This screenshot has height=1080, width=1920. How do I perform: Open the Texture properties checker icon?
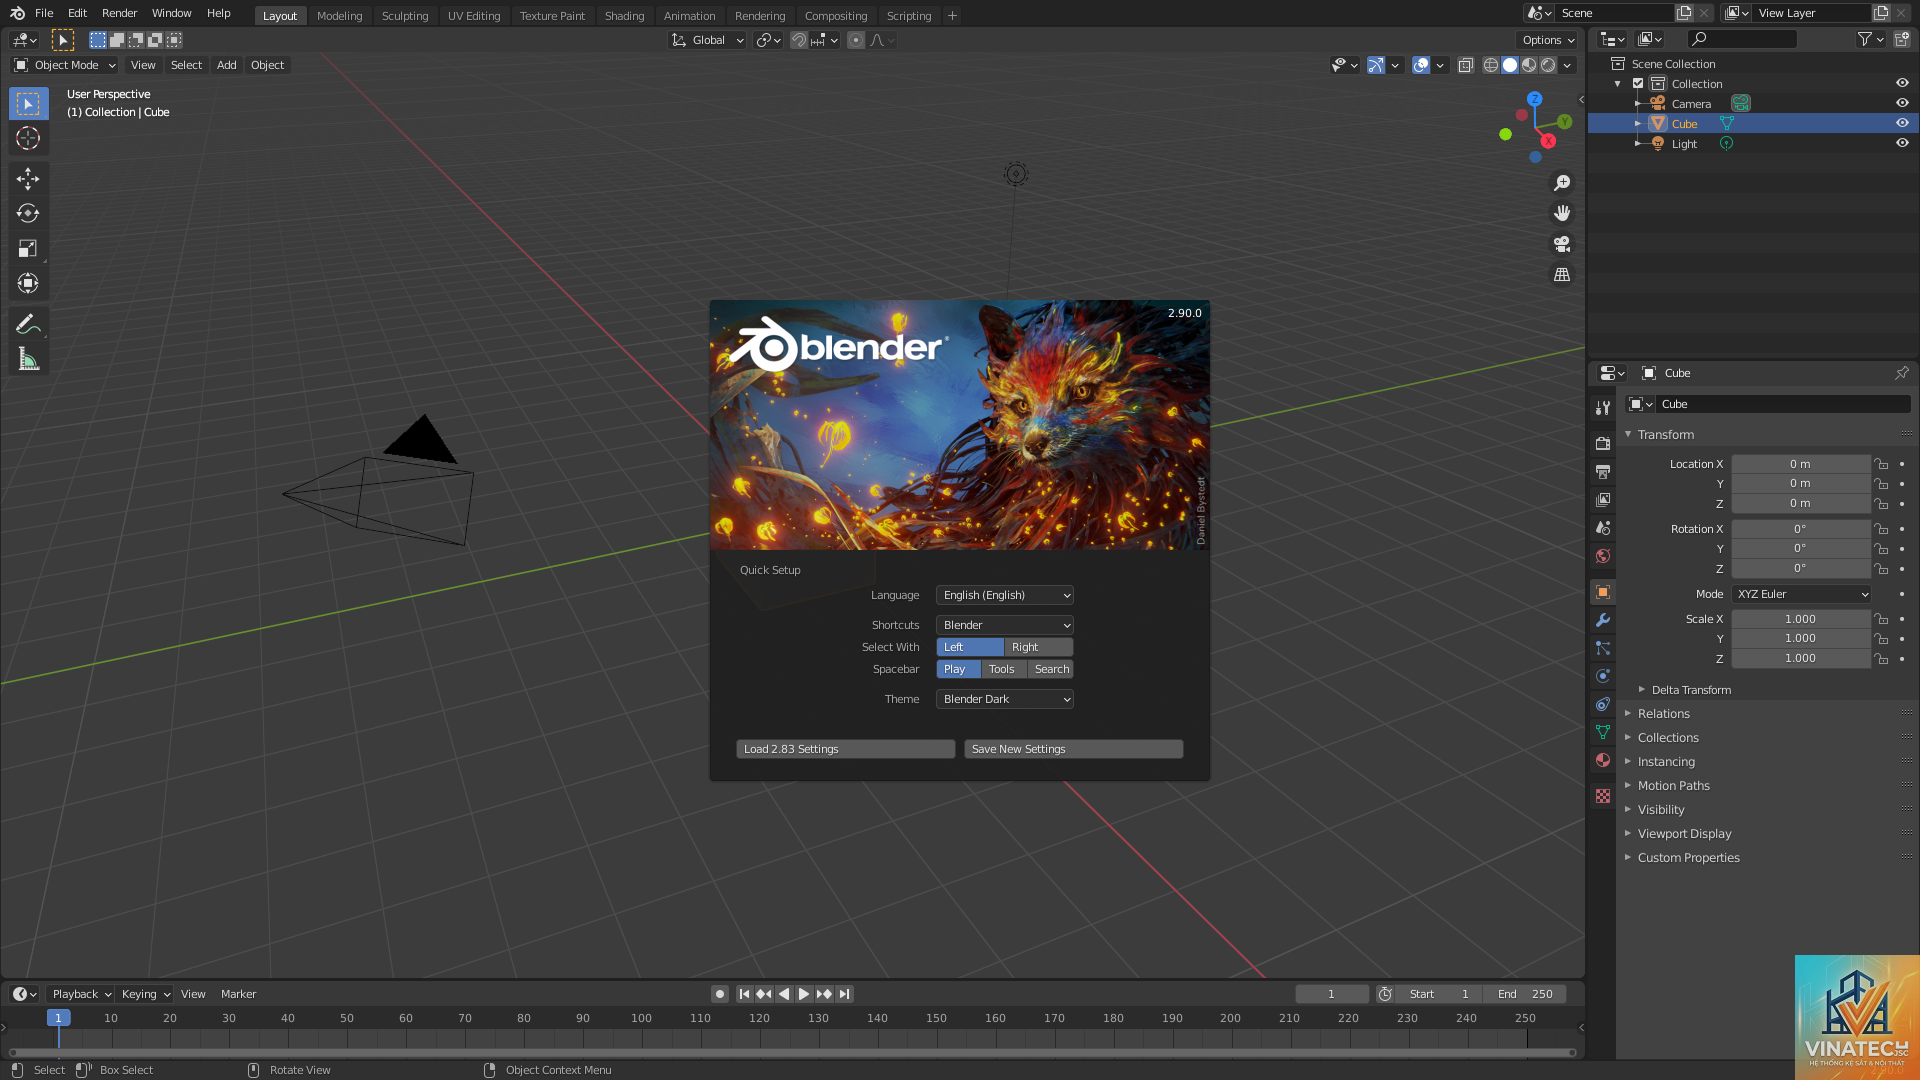pos(1603,796)
